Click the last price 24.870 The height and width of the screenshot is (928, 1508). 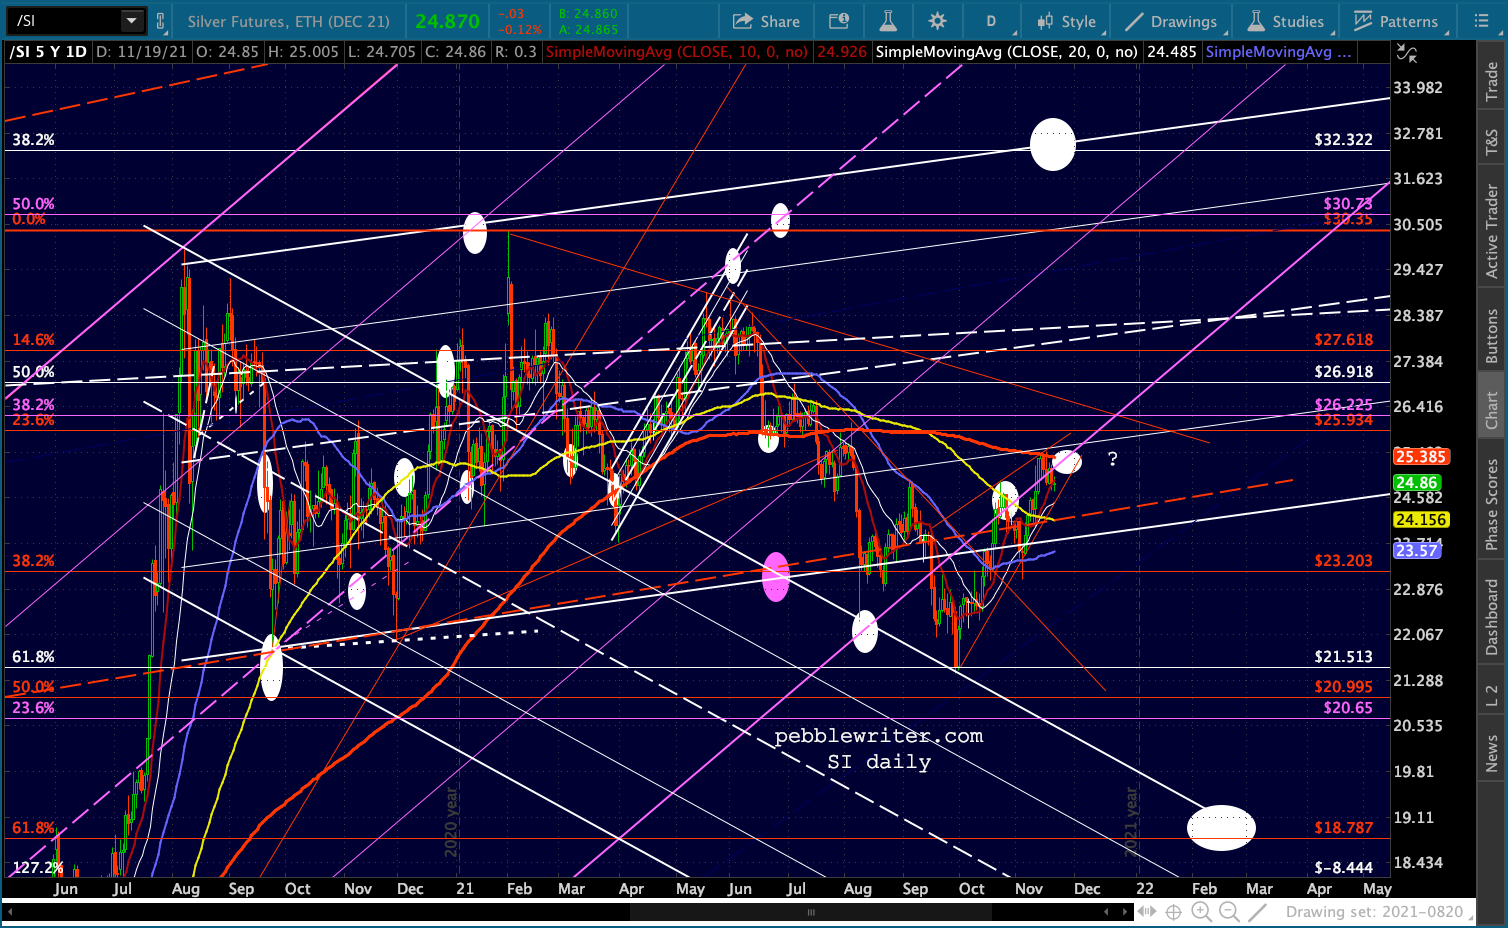pyautogui.click(x=447, y=21)
